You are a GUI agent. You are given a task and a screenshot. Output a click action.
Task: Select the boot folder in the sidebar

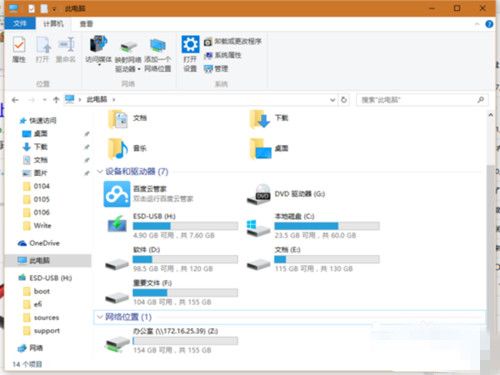click(x=36, y=291)
